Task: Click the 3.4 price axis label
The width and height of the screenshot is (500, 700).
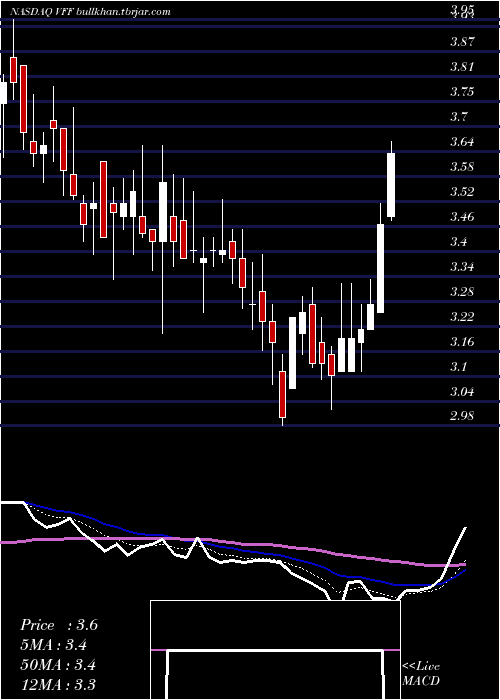Action: pyautogui.click(x=458, y=242)
